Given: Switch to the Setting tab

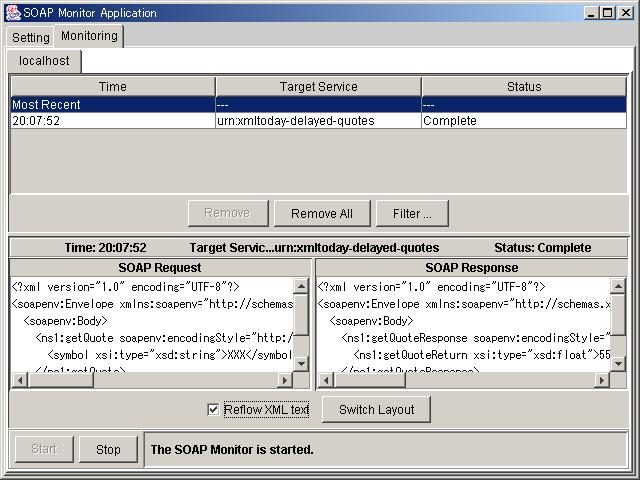Looking at the screenshot, I should (30, 37).
